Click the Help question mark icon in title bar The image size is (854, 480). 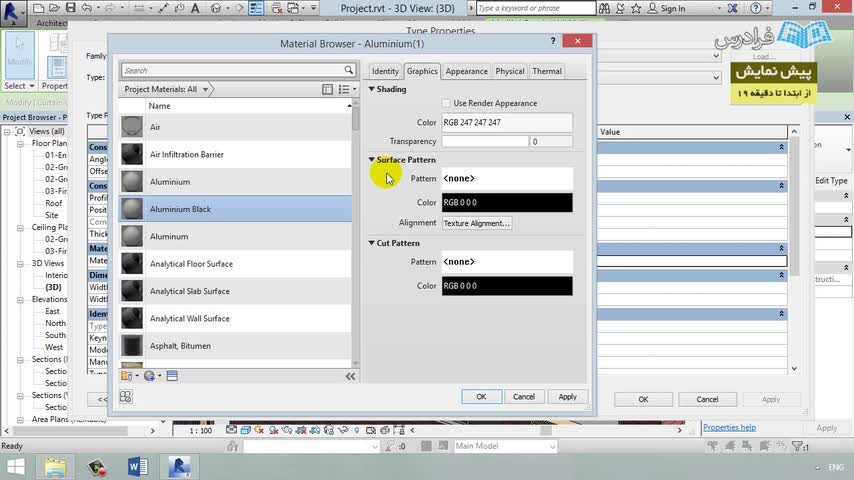tap(755, 8)
